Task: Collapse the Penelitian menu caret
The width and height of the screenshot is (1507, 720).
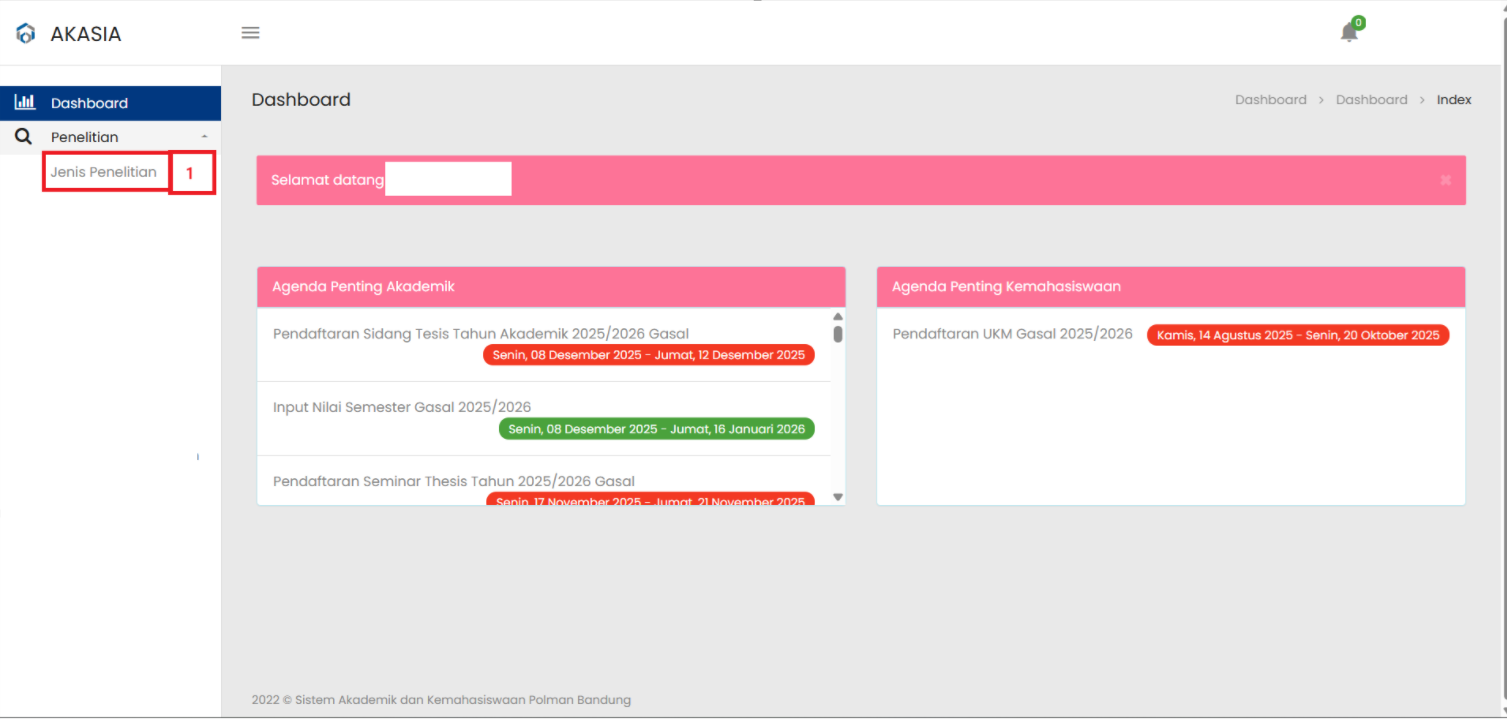Action: 205,137
